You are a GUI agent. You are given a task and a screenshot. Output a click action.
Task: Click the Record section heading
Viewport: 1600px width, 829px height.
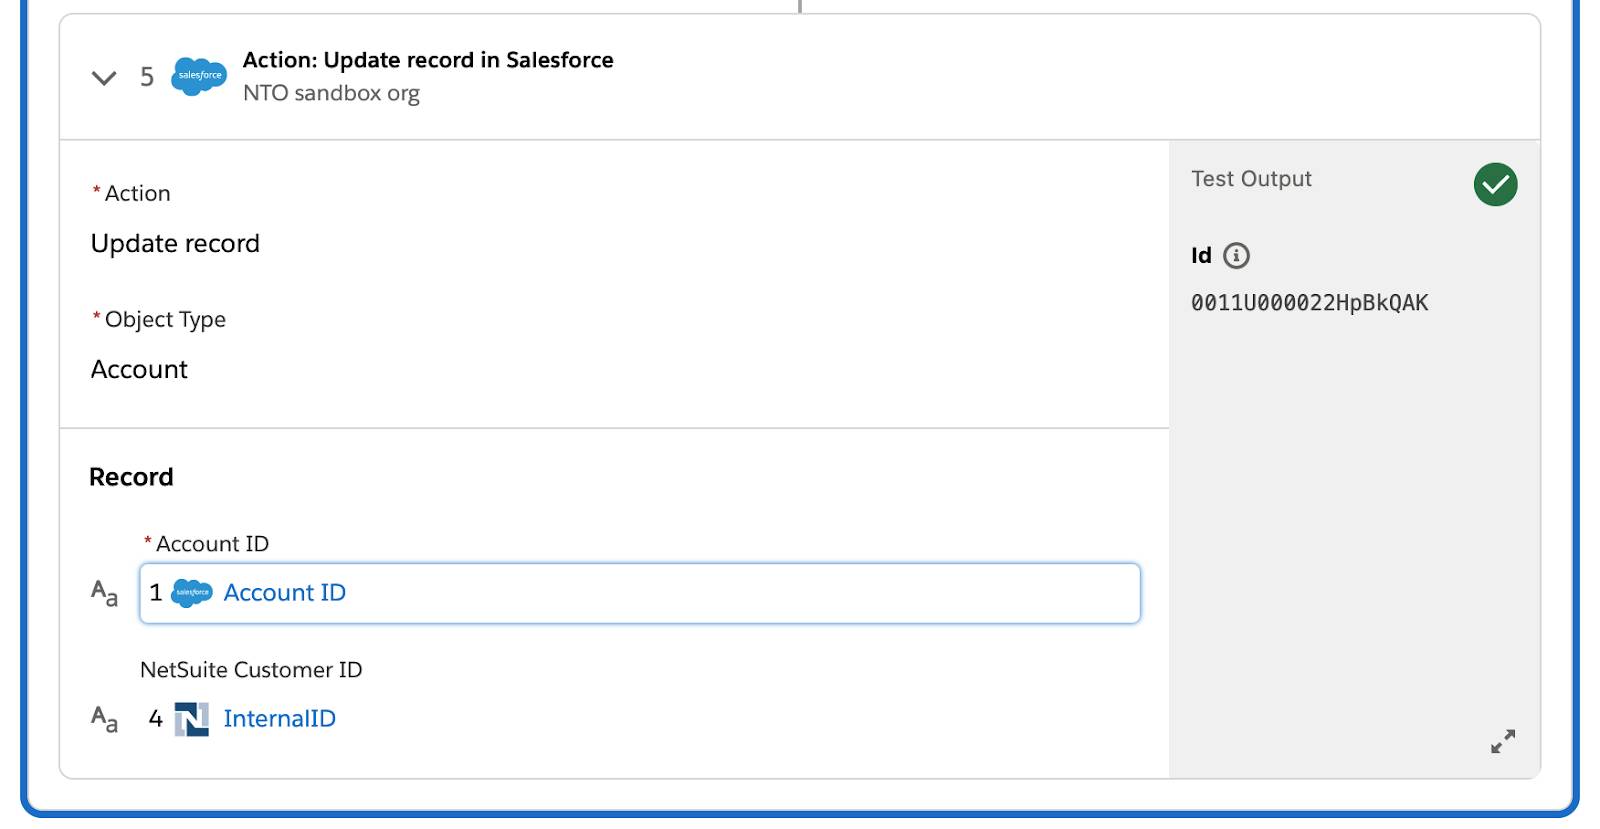(131, 477)
